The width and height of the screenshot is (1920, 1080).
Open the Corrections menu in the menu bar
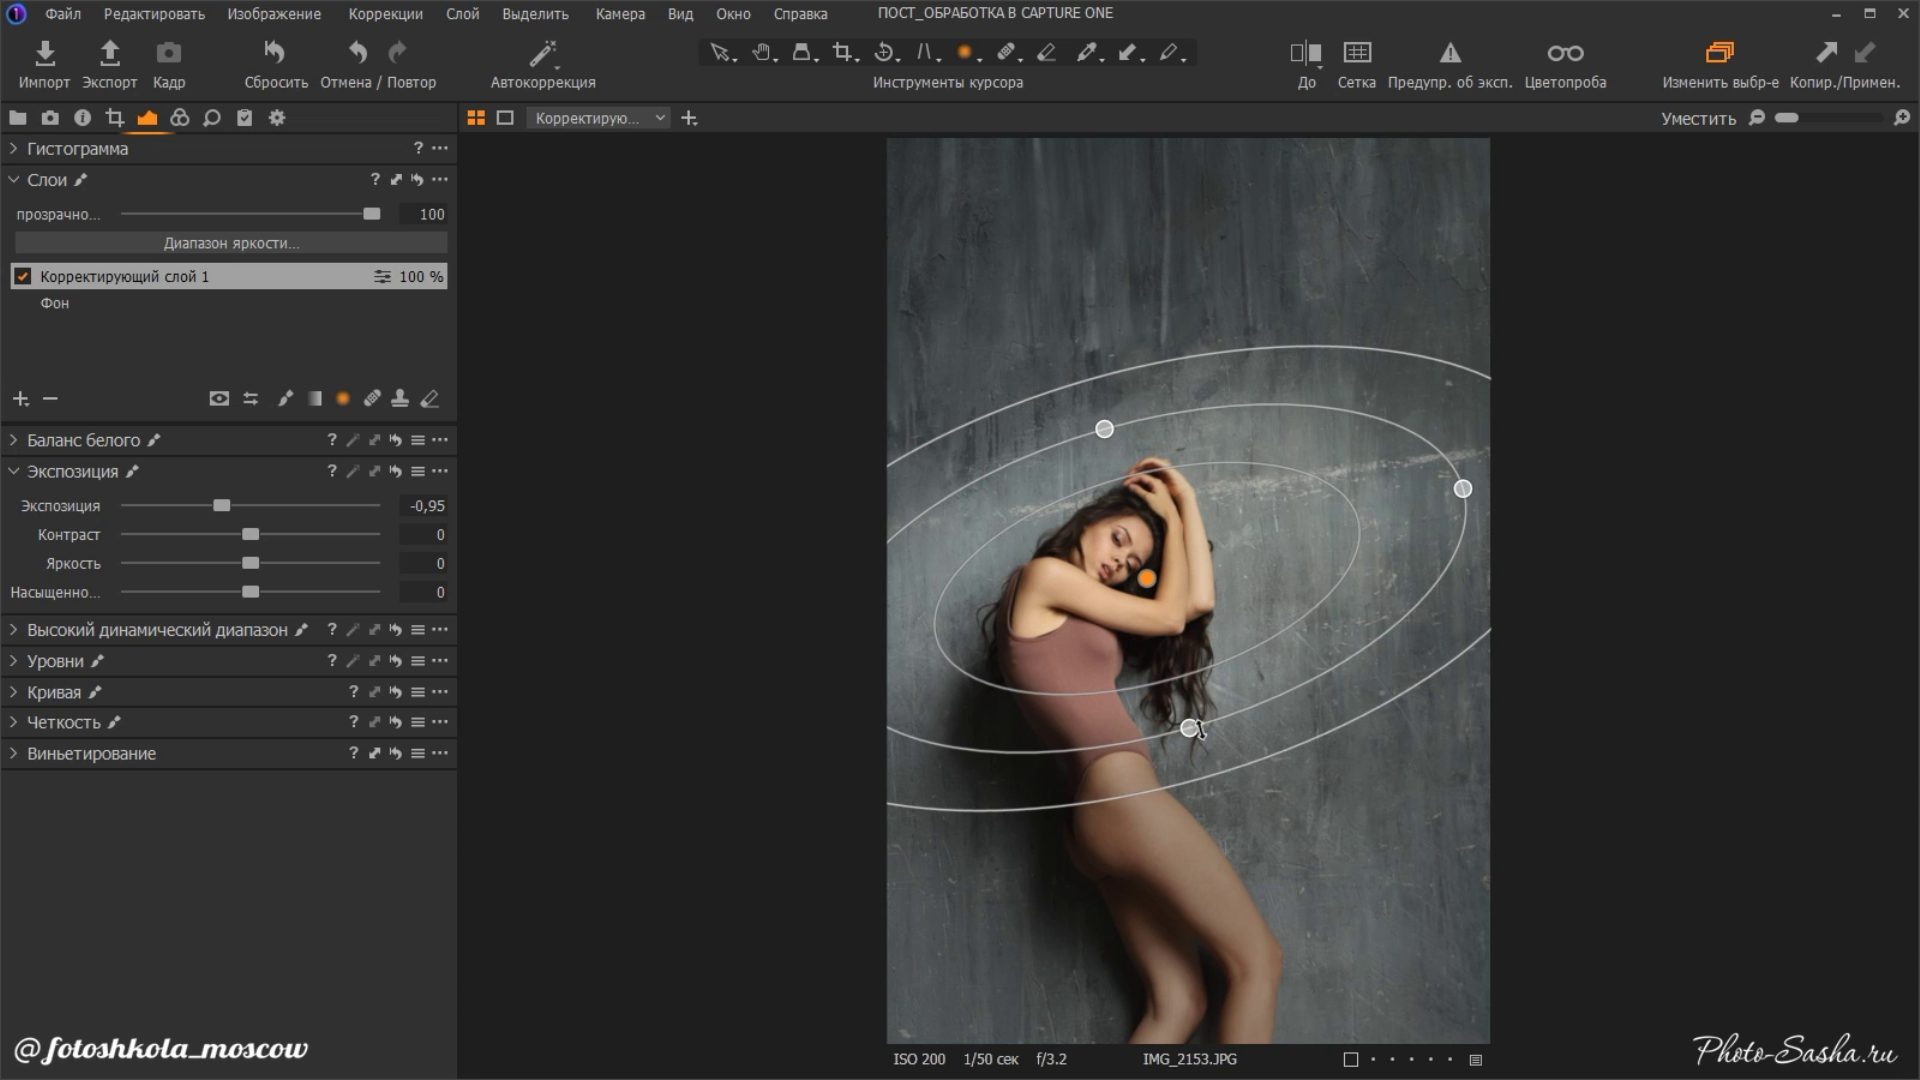pyautogui.click(x=385, y=14)
